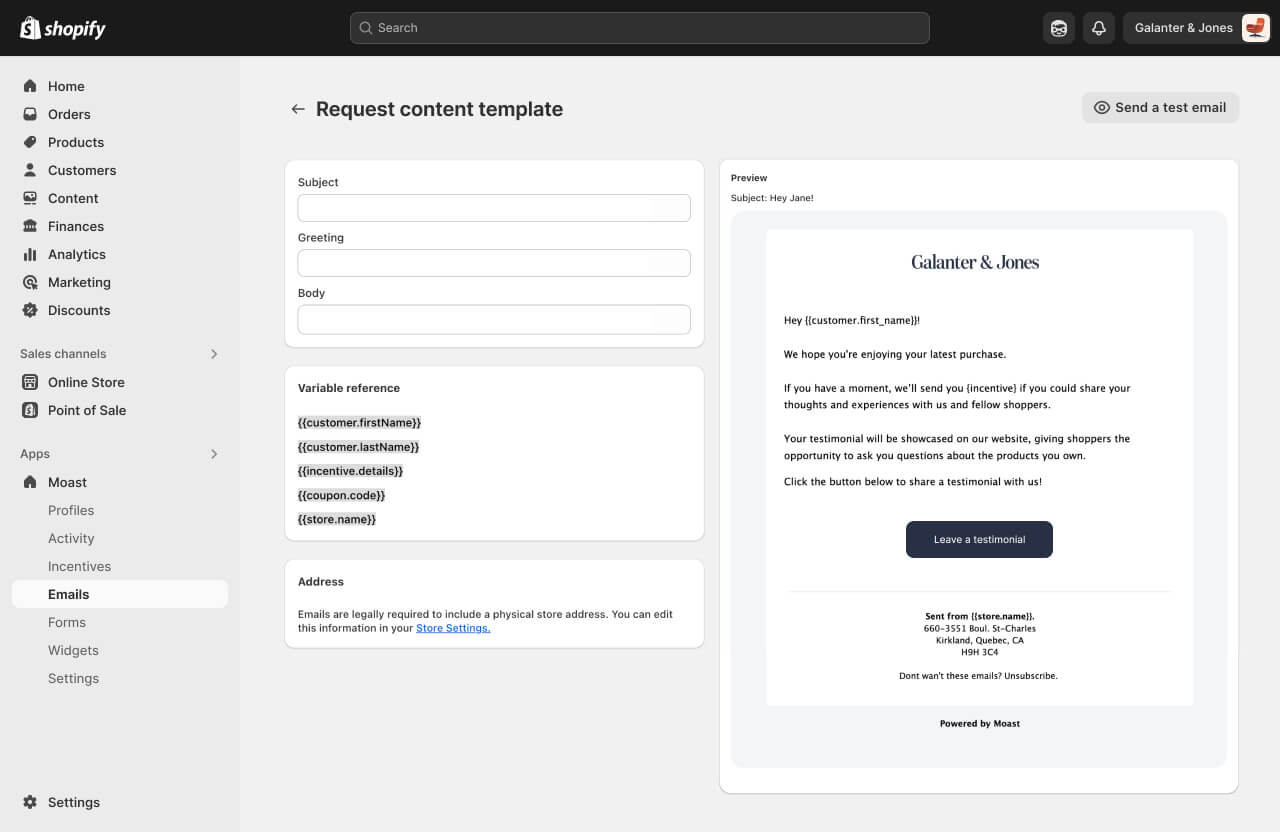Open the Shopify admin assistant icon
The height and width of the screenshot is (832, 1280).
(1059, 28)
